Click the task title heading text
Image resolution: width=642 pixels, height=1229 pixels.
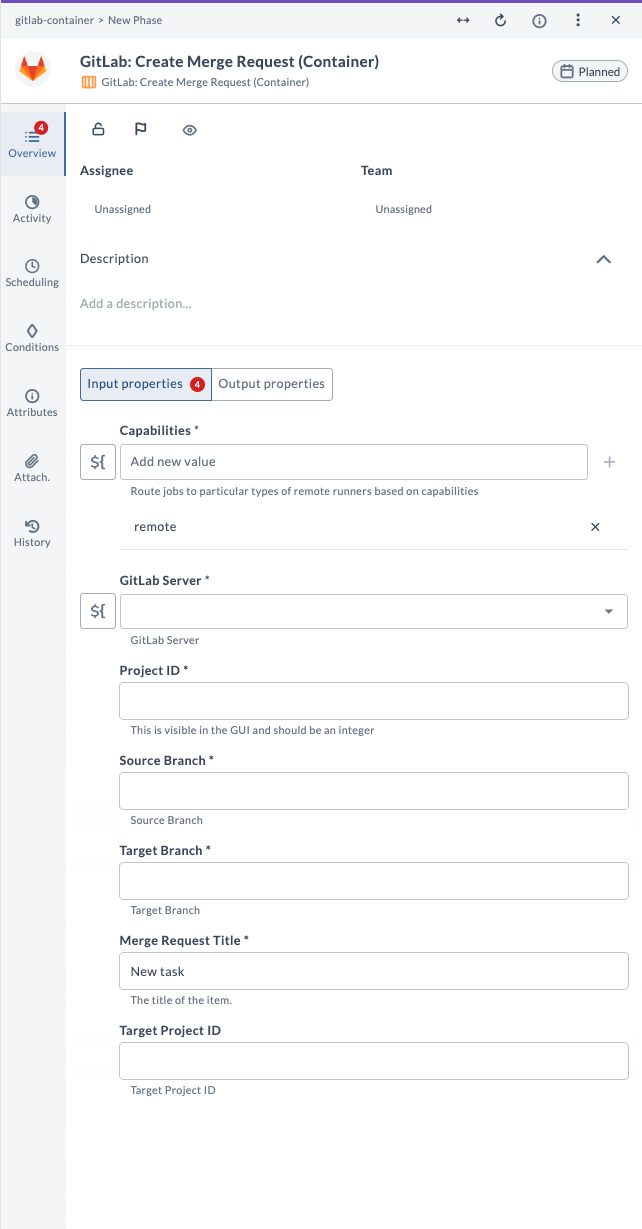click(229, 62)
